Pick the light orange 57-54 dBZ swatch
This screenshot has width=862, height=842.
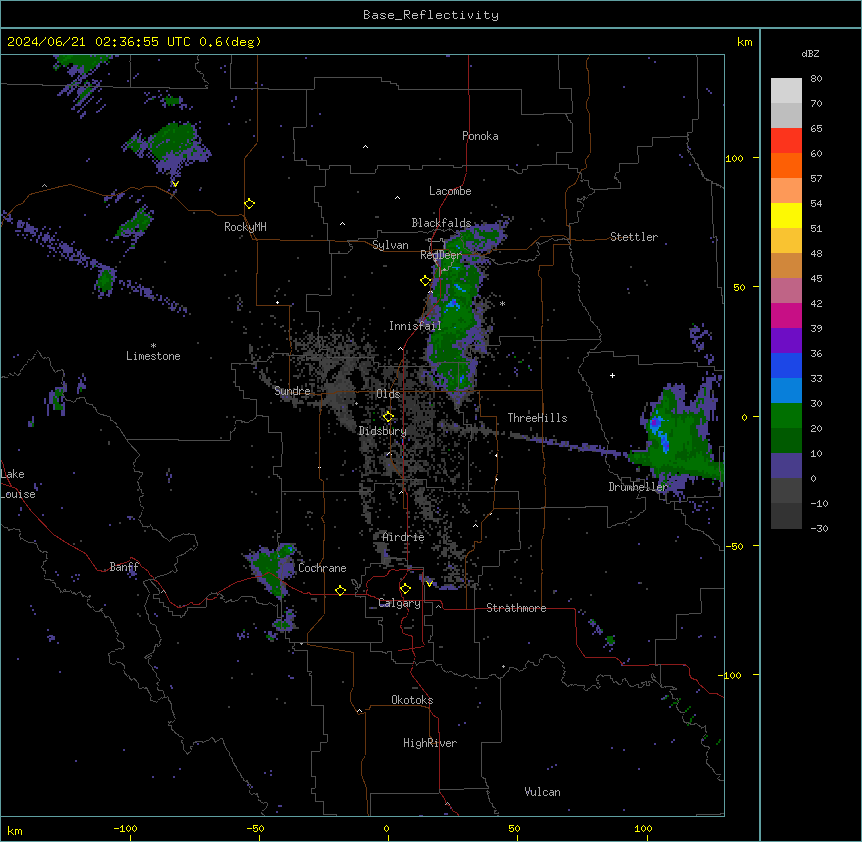coord(786,191)
